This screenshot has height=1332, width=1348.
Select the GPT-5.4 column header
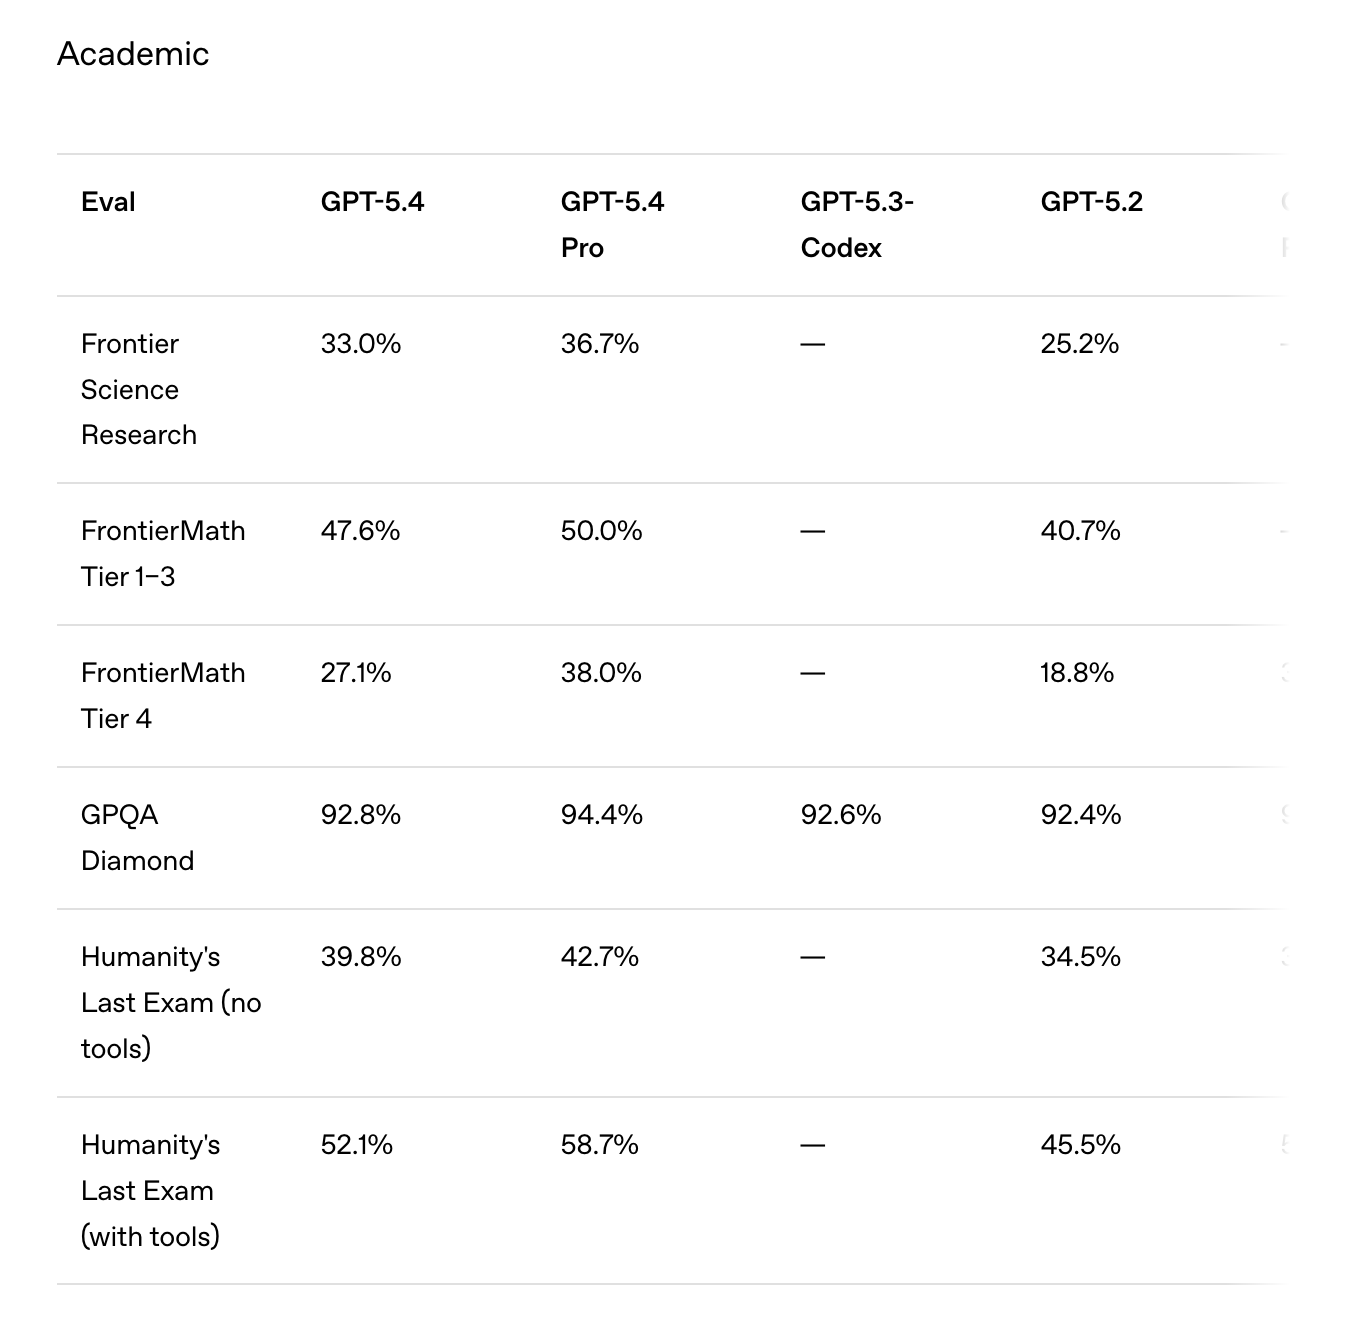coord(372,202)
